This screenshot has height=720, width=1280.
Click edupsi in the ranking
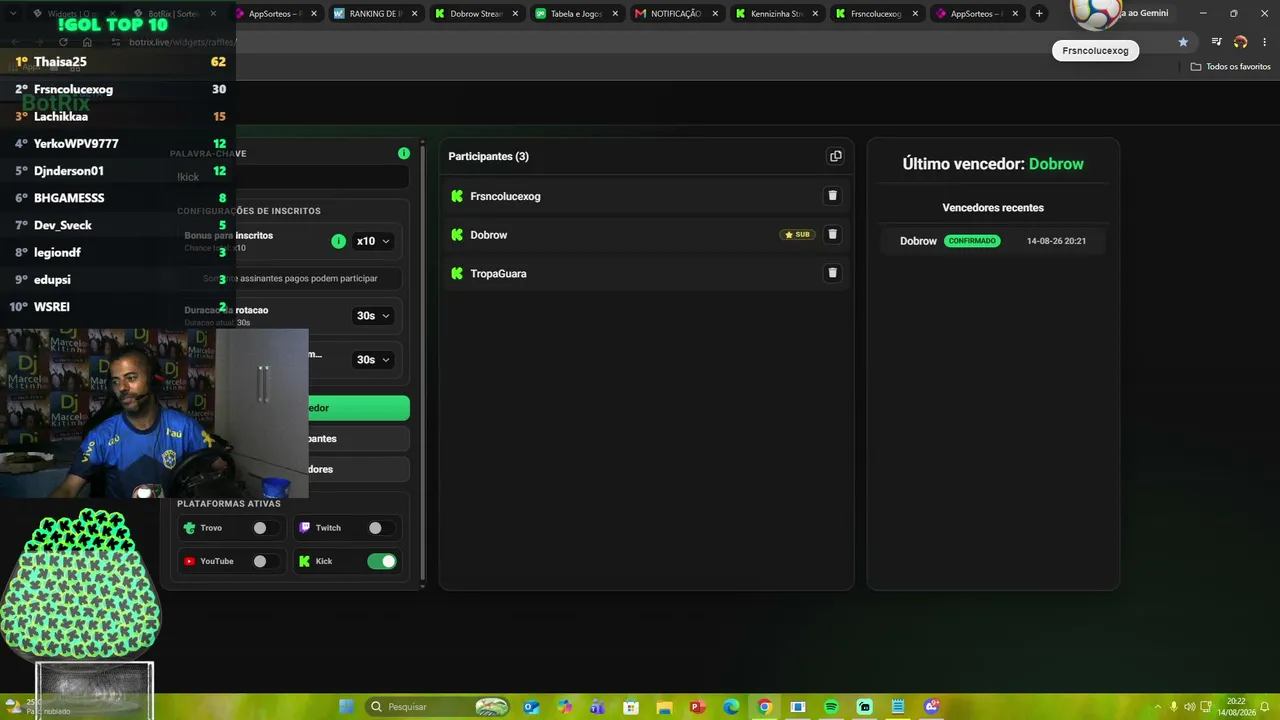click(x=52, y=280)
